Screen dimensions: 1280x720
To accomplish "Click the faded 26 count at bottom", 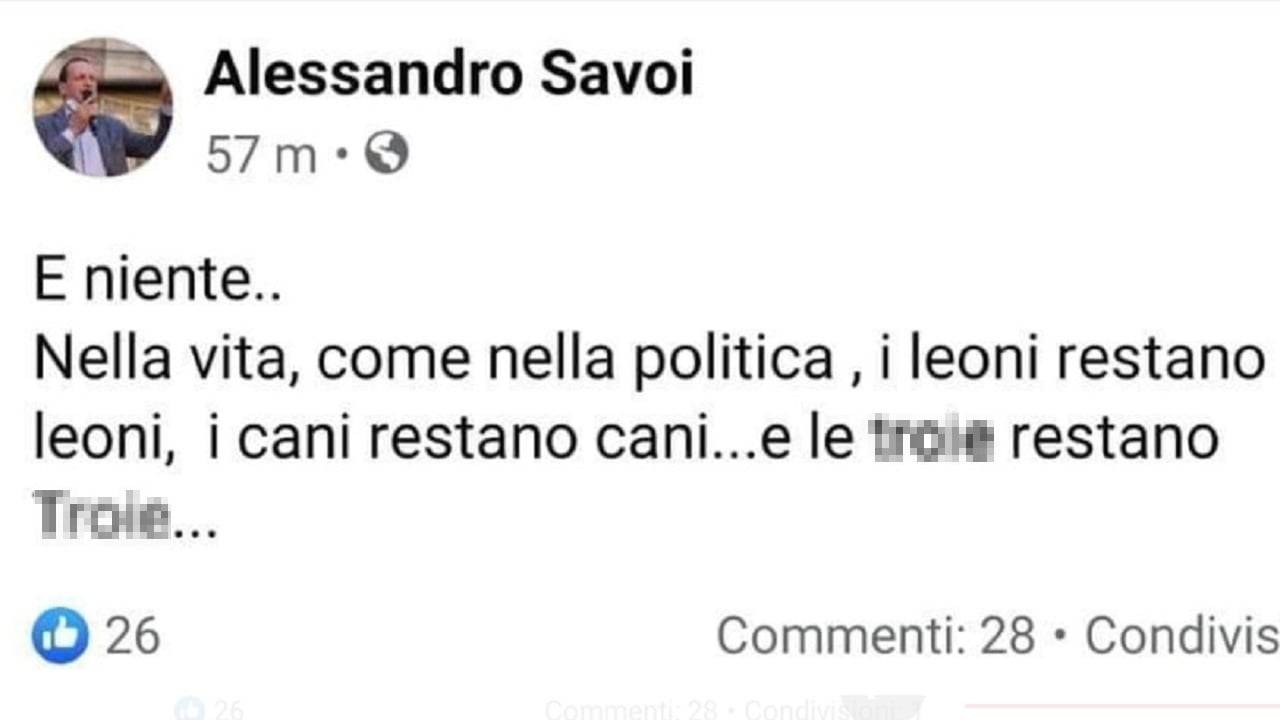I will pos(228,710).
